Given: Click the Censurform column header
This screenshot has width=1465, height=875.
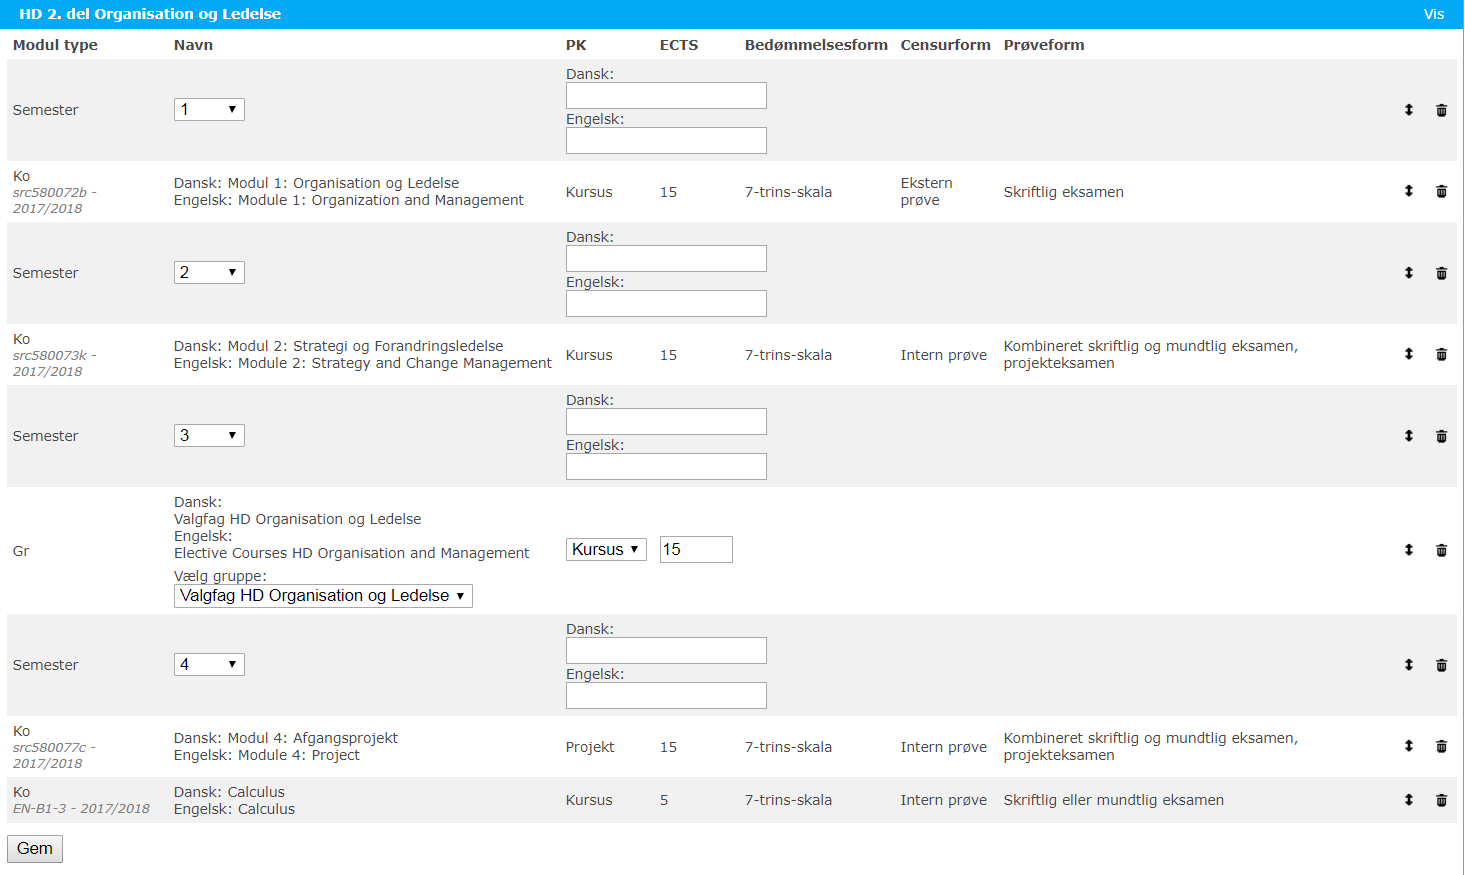Looking at the screenshot, I should coord(945,45).
